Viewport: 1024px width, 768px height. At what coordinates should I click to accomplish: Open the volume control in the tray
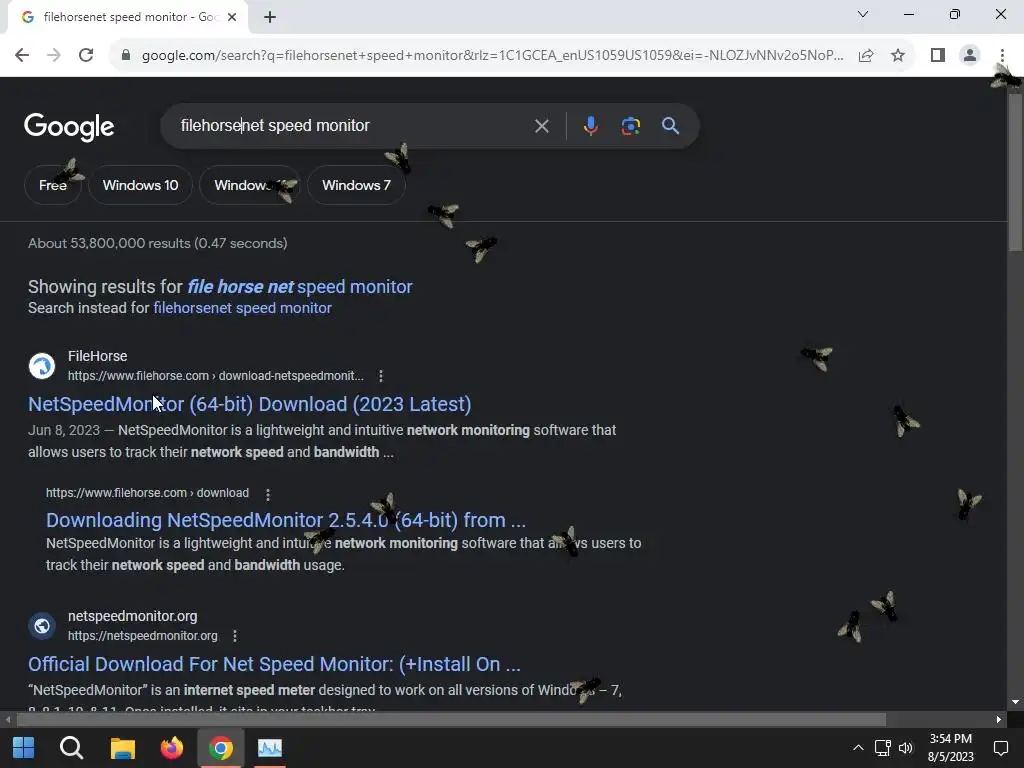click(x=906, y=748)
